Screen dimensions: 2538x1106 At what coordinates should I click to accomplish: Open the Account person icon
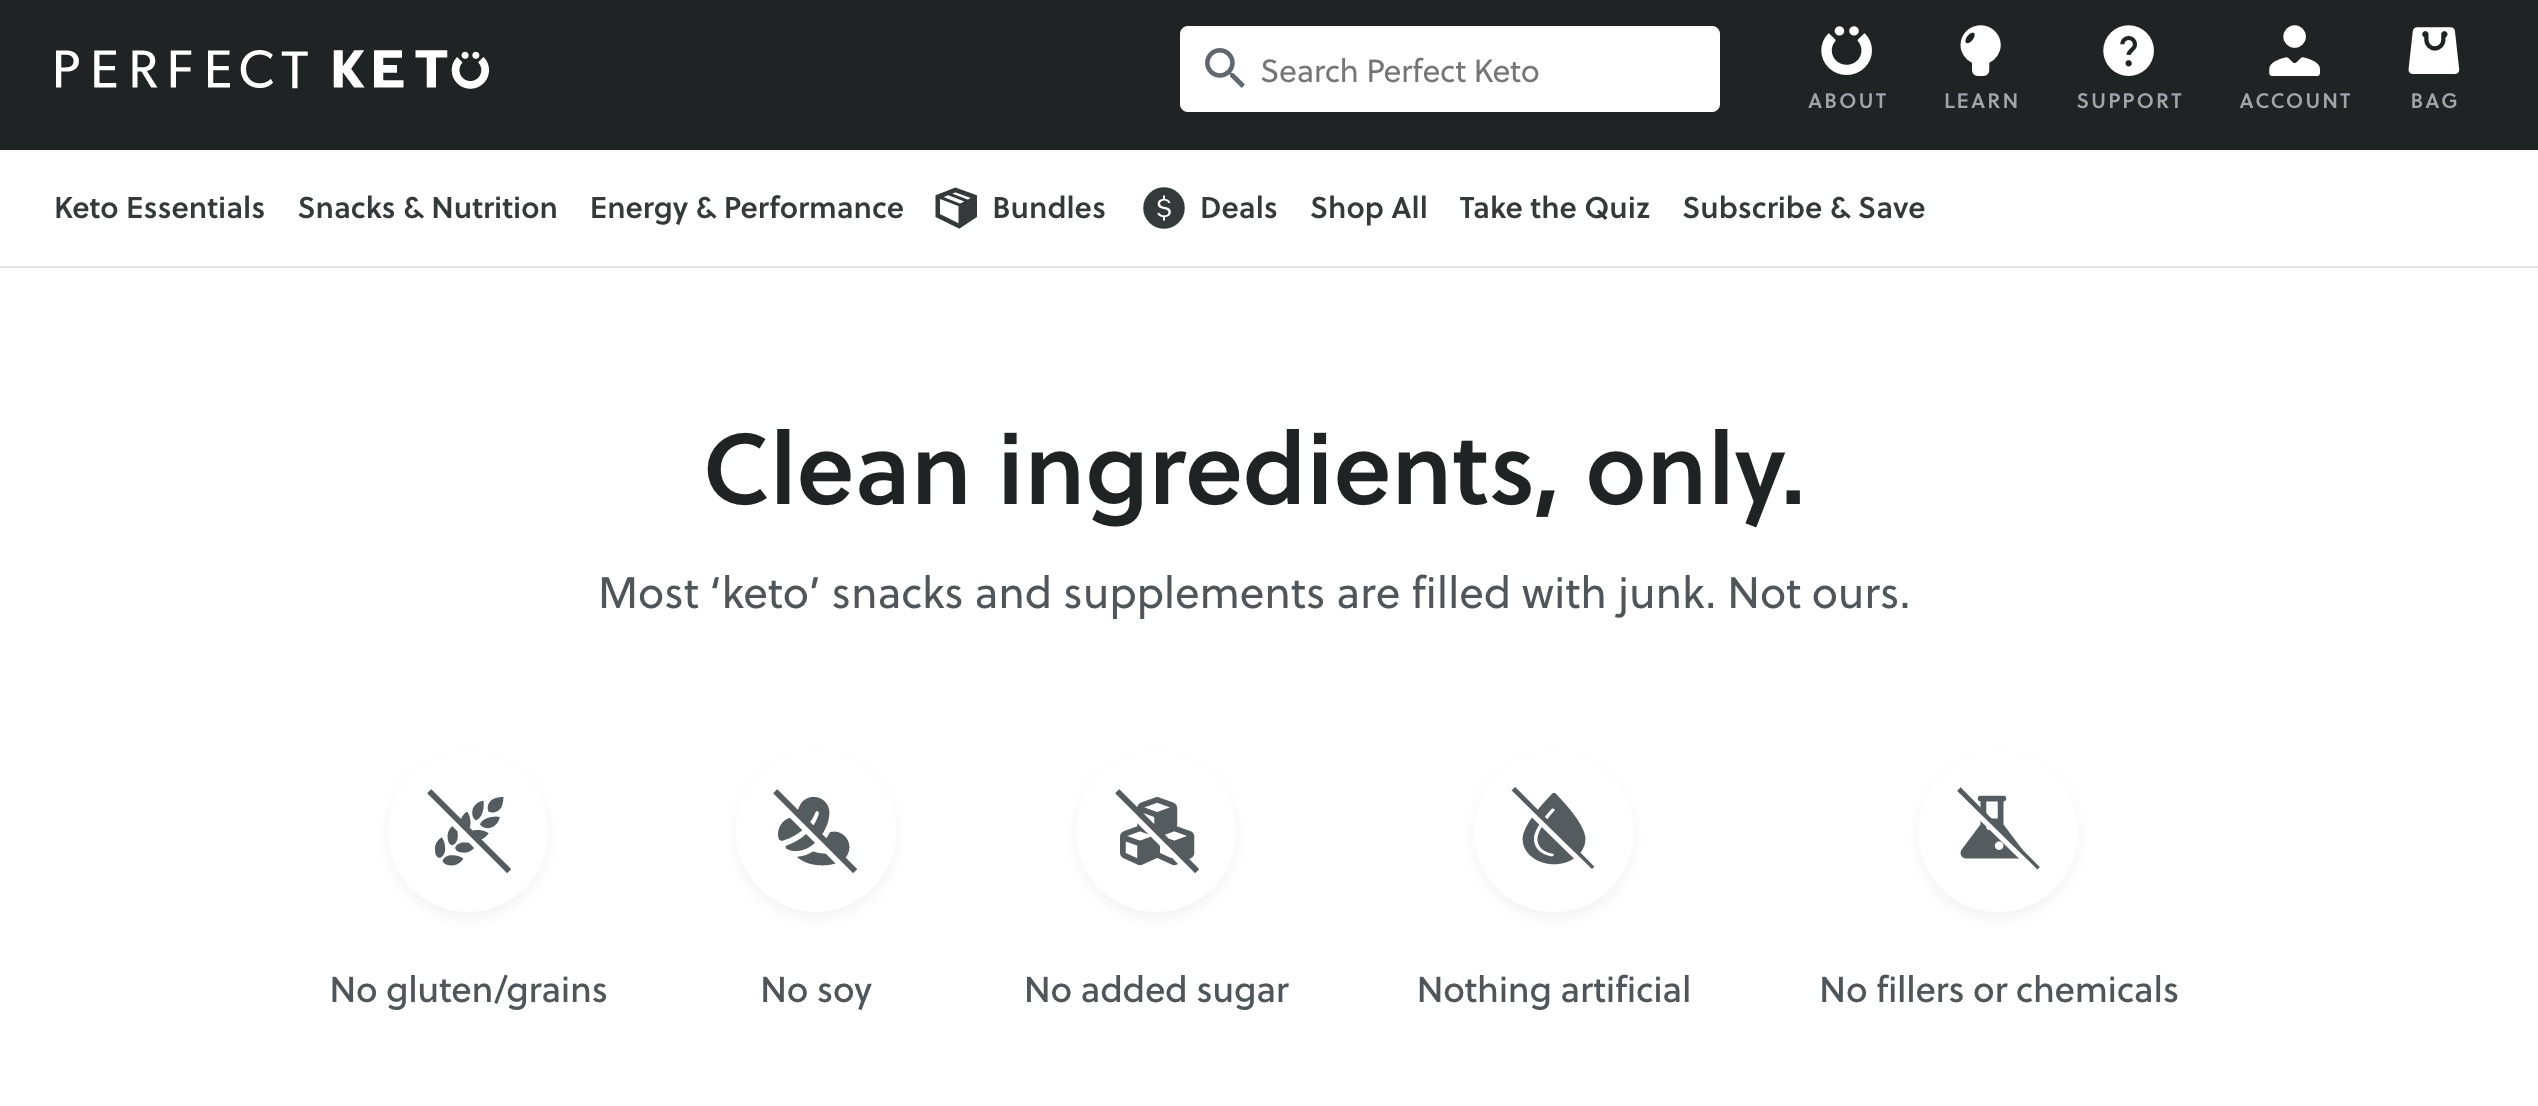pos(2294,51)
